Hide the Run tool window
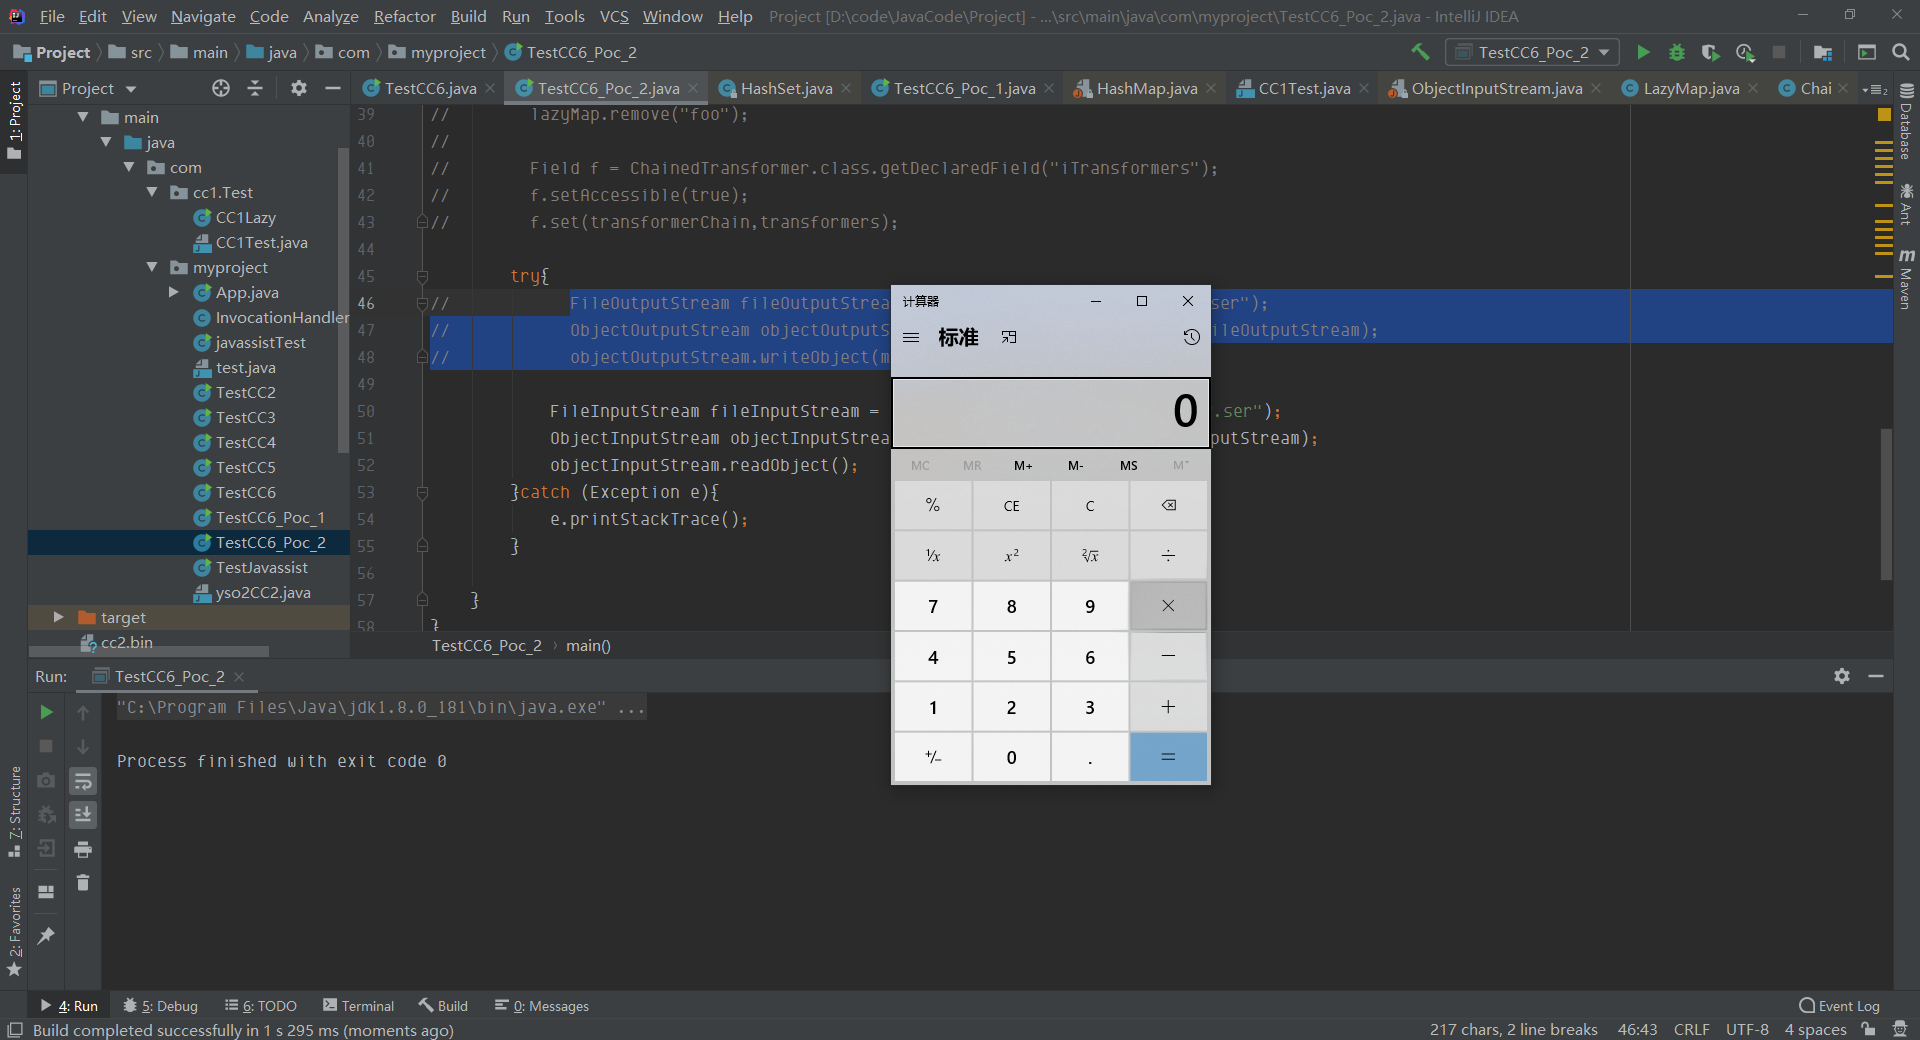Viewport: 1920px width, 1040px height. click(x=1876, y=676)
